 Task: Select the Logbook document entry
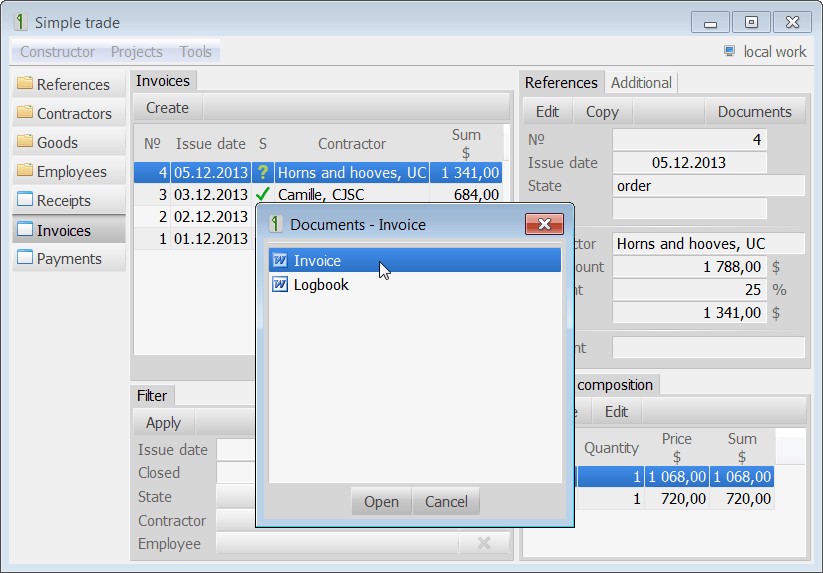point(415,284)
